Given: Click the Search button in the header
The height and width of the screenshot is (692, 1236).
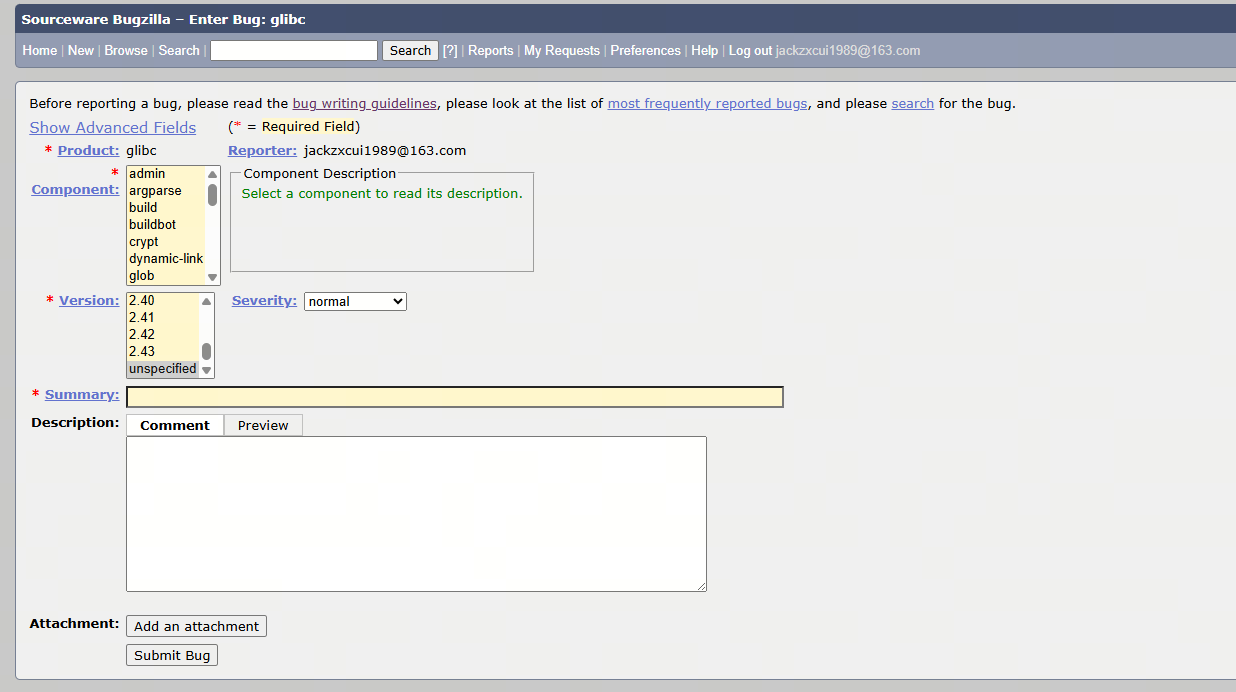Looking at the screenshot, I should pos(410,50).
